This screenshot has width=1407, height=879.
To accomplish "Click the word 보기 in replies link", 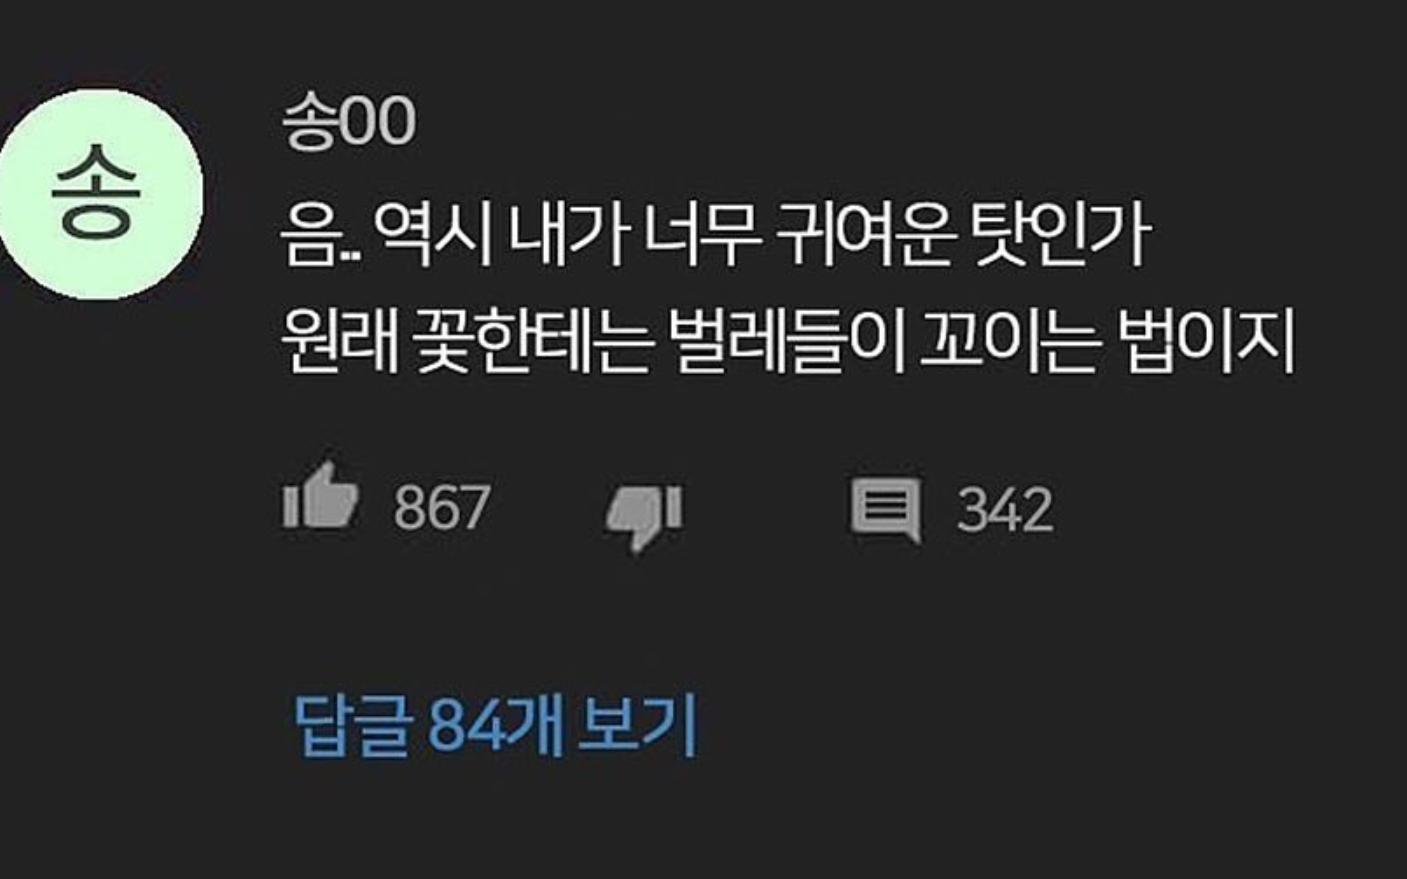I will pyautogui.click(x=637, y=726).
